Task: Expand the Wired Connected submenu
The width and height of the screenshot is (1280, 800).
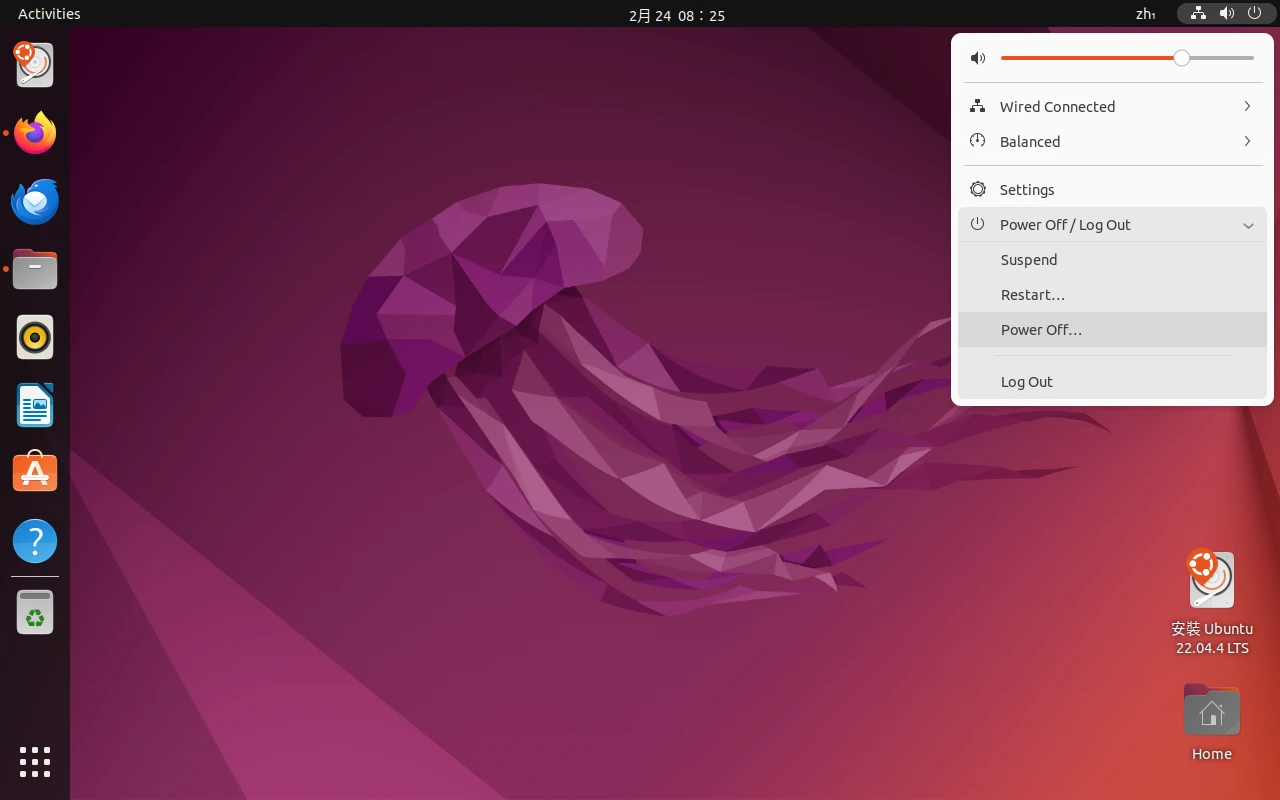Action: point(1112,107)
